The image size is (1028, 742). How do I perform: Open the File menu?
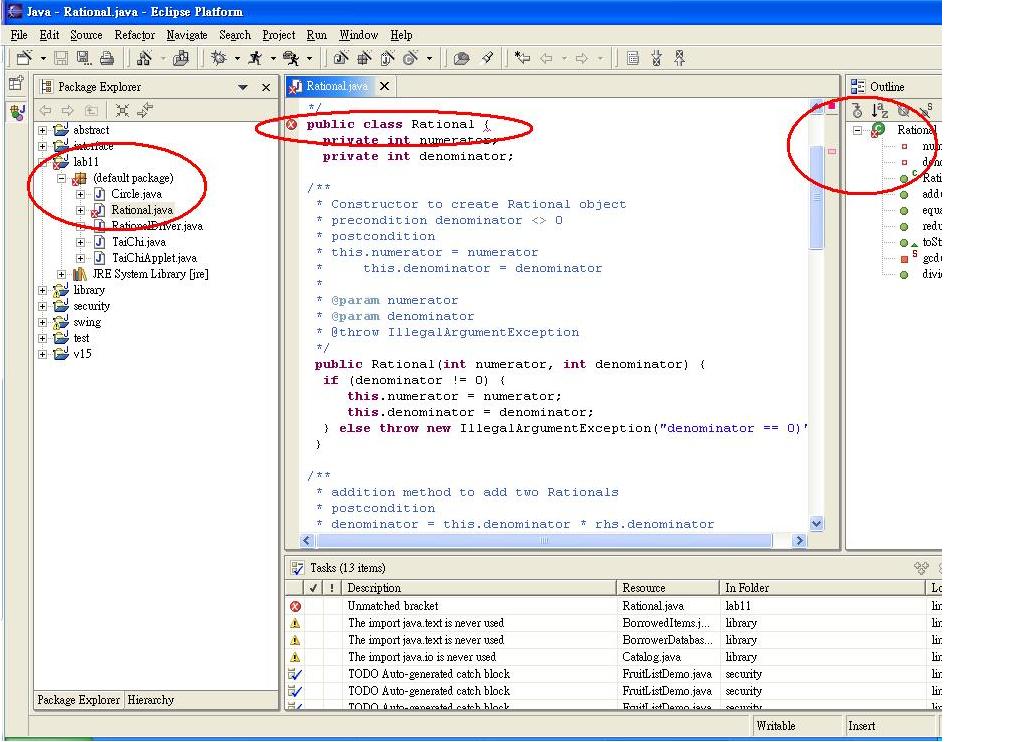click(19, 35)
